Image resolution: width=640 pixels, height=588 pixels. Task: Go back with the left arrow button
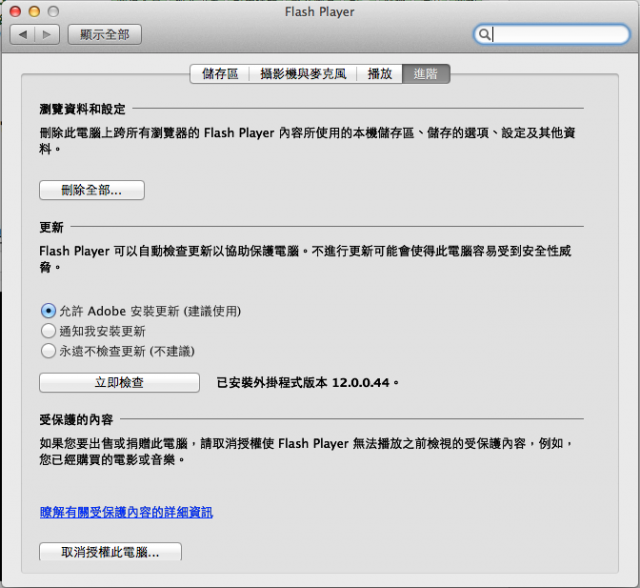(23, 34)
